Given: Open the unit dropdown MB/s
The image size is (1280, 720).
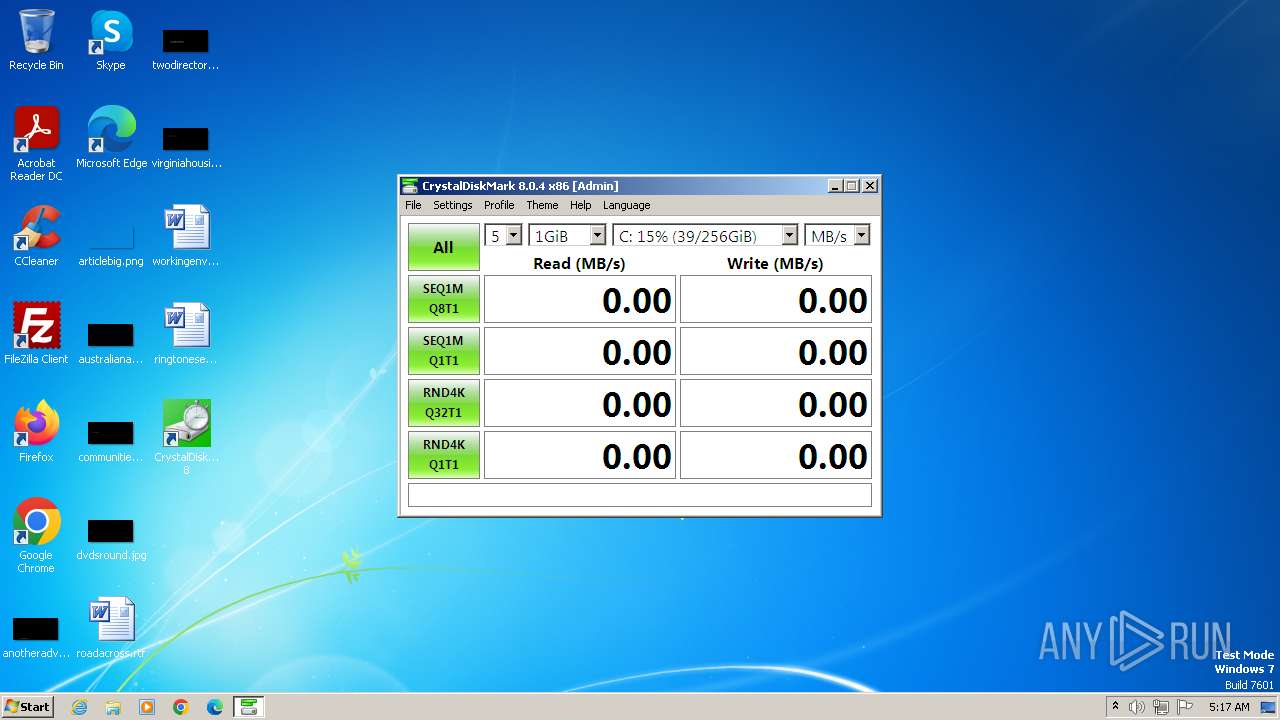Looking at the screenshot, I should 837,236.
